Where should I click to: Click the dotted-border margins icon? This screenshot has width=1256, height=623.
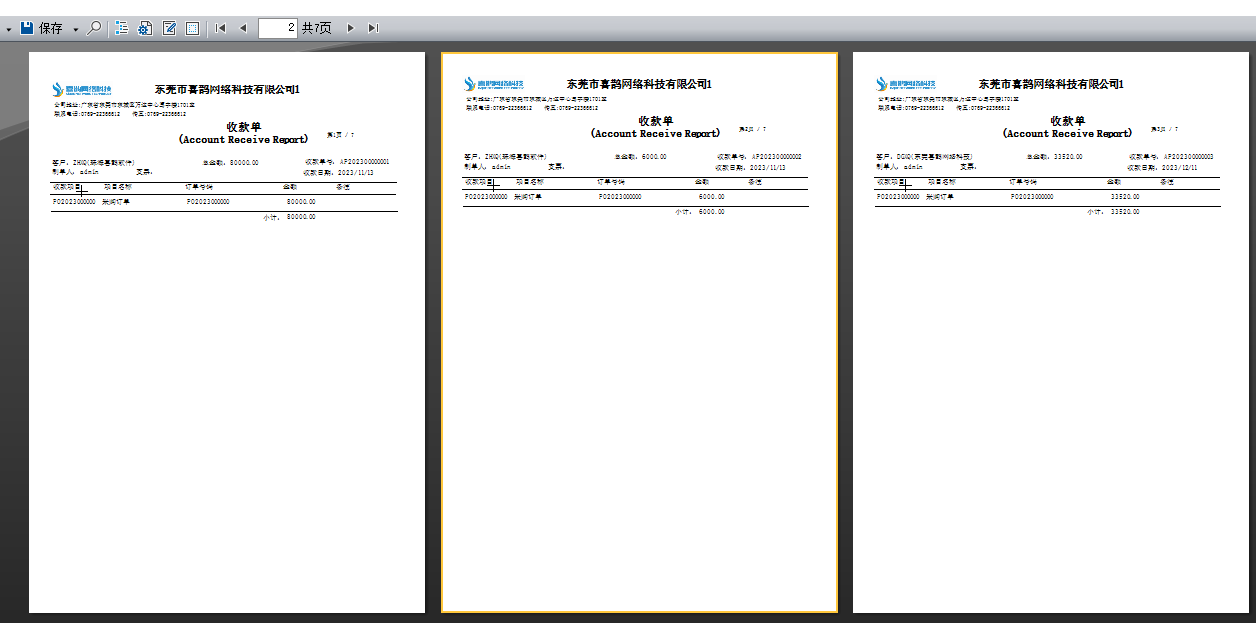(x=193, y=28)
